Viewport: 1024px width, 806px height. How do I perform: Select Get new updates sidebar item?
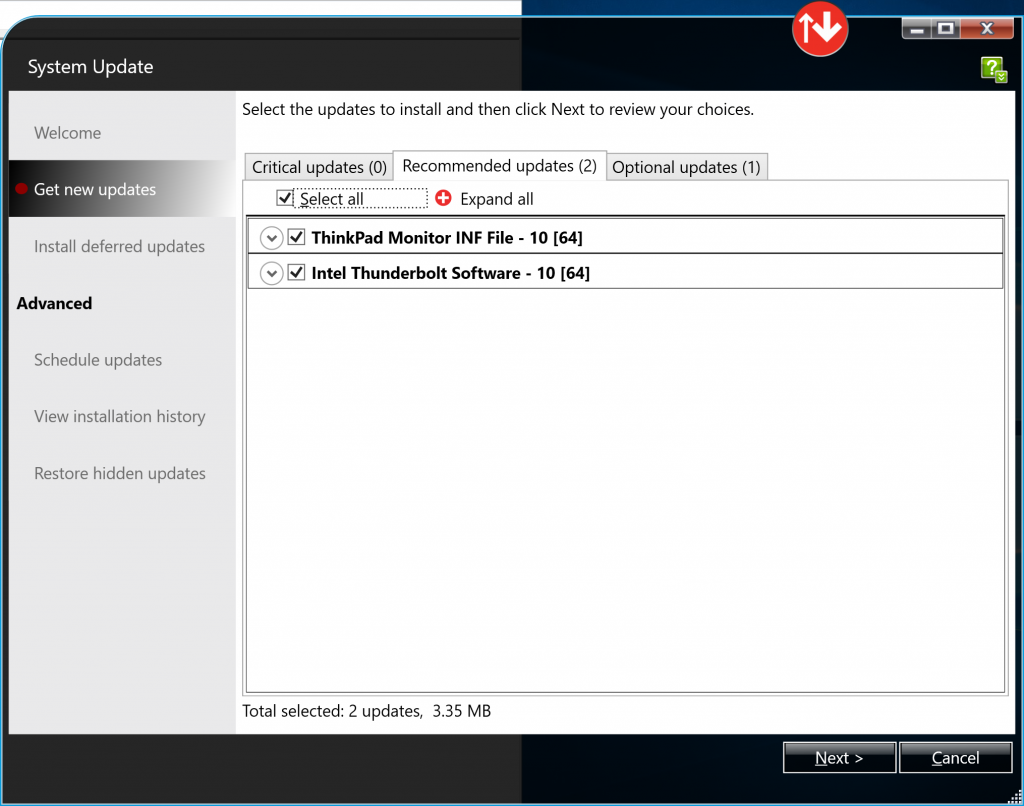[122, 189]
